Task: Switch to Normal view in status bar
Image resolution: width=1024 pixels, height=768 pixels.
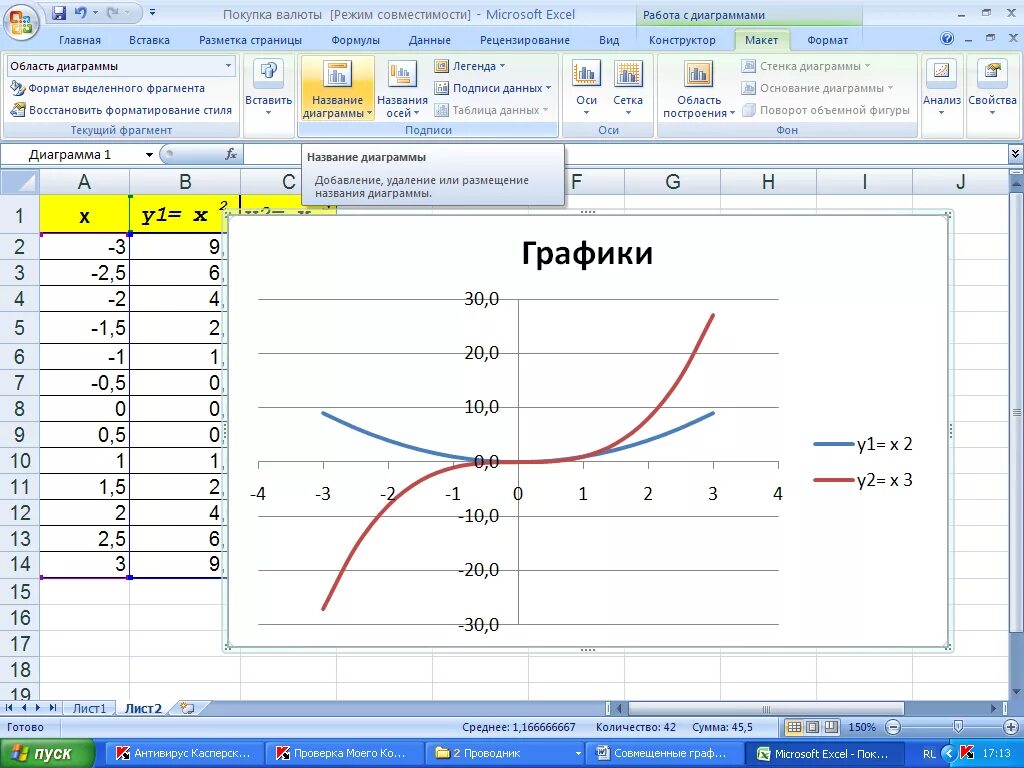Action: click(794, 727)
